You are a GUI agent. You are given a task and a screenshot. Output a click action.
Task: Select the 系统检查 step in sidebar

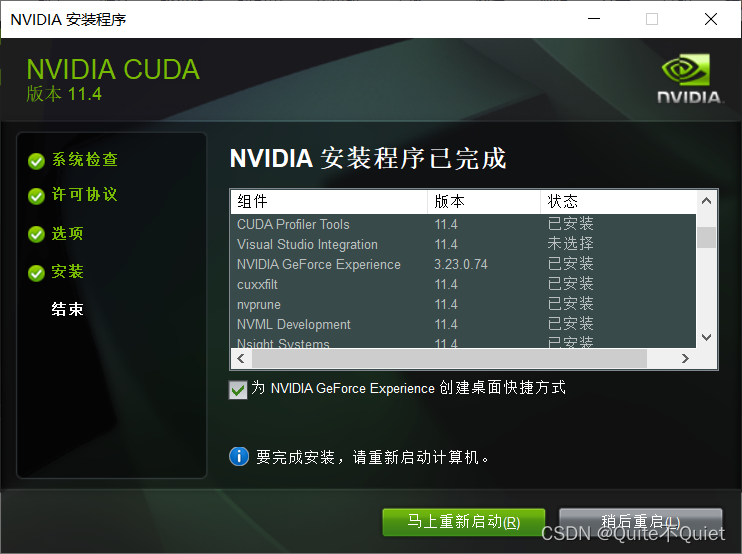(85, 159)
